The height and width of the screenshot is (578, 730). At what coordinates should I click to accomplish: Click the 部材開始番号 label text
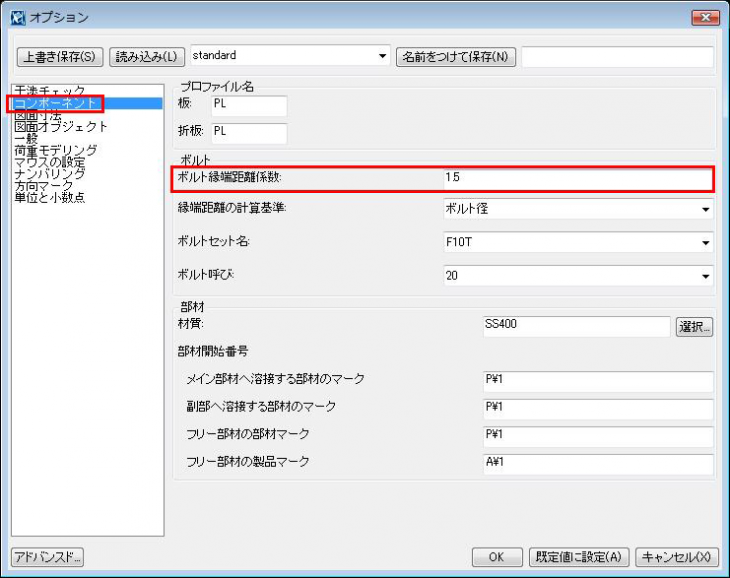[213, 351]
